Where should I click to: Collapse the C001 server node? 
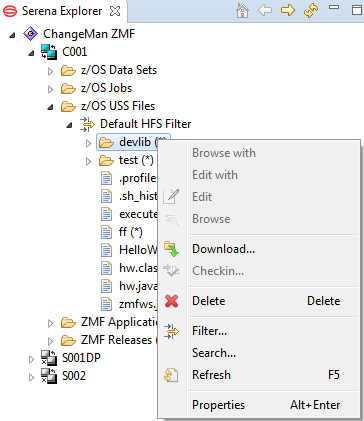pyautogui.click(x=31, y=53)
